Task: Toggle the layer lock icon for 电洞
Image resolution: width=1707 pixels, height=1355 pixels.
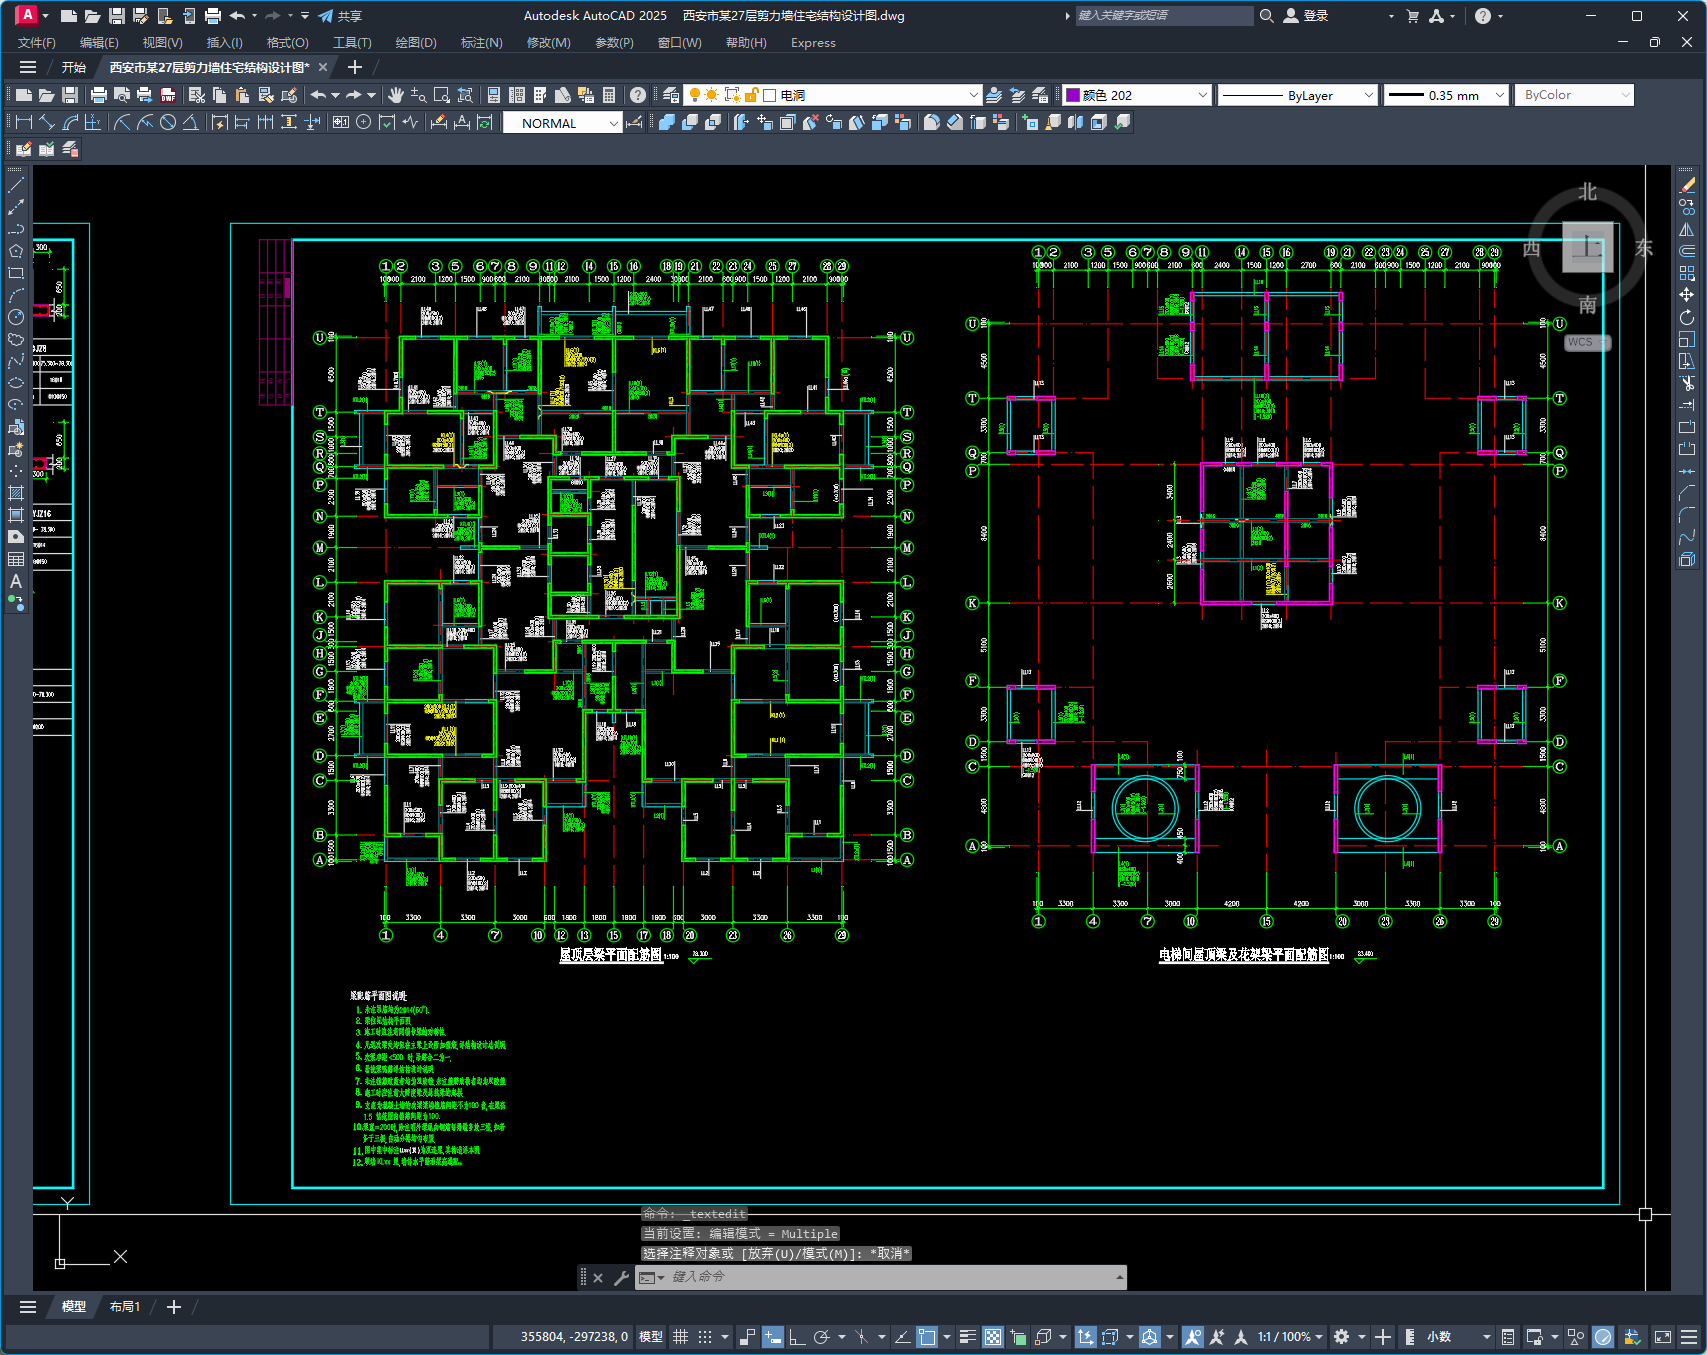Action: click(x=751, y=95)
